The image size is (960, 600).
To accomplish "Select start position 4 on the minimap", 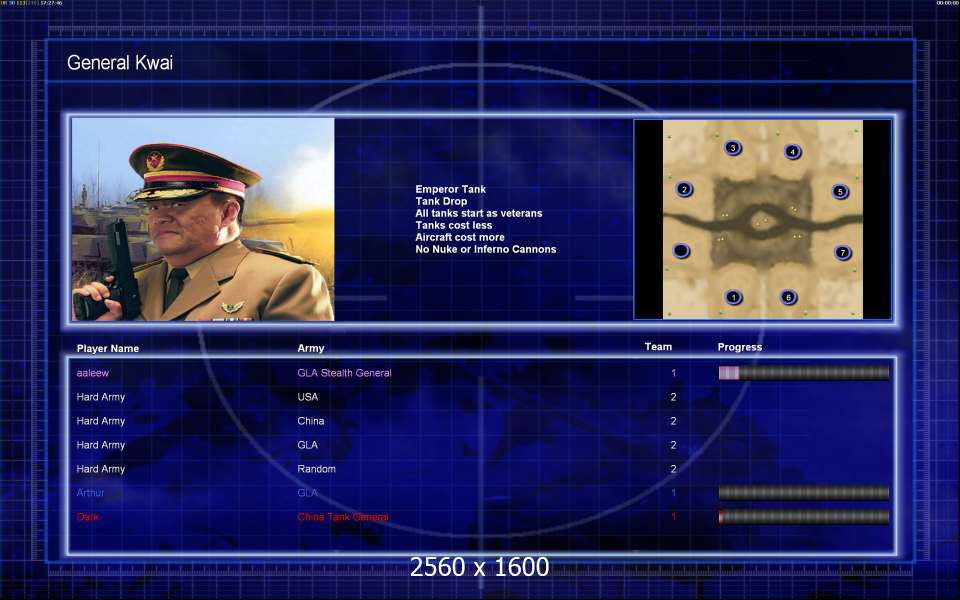I will [x=792, y=151].
